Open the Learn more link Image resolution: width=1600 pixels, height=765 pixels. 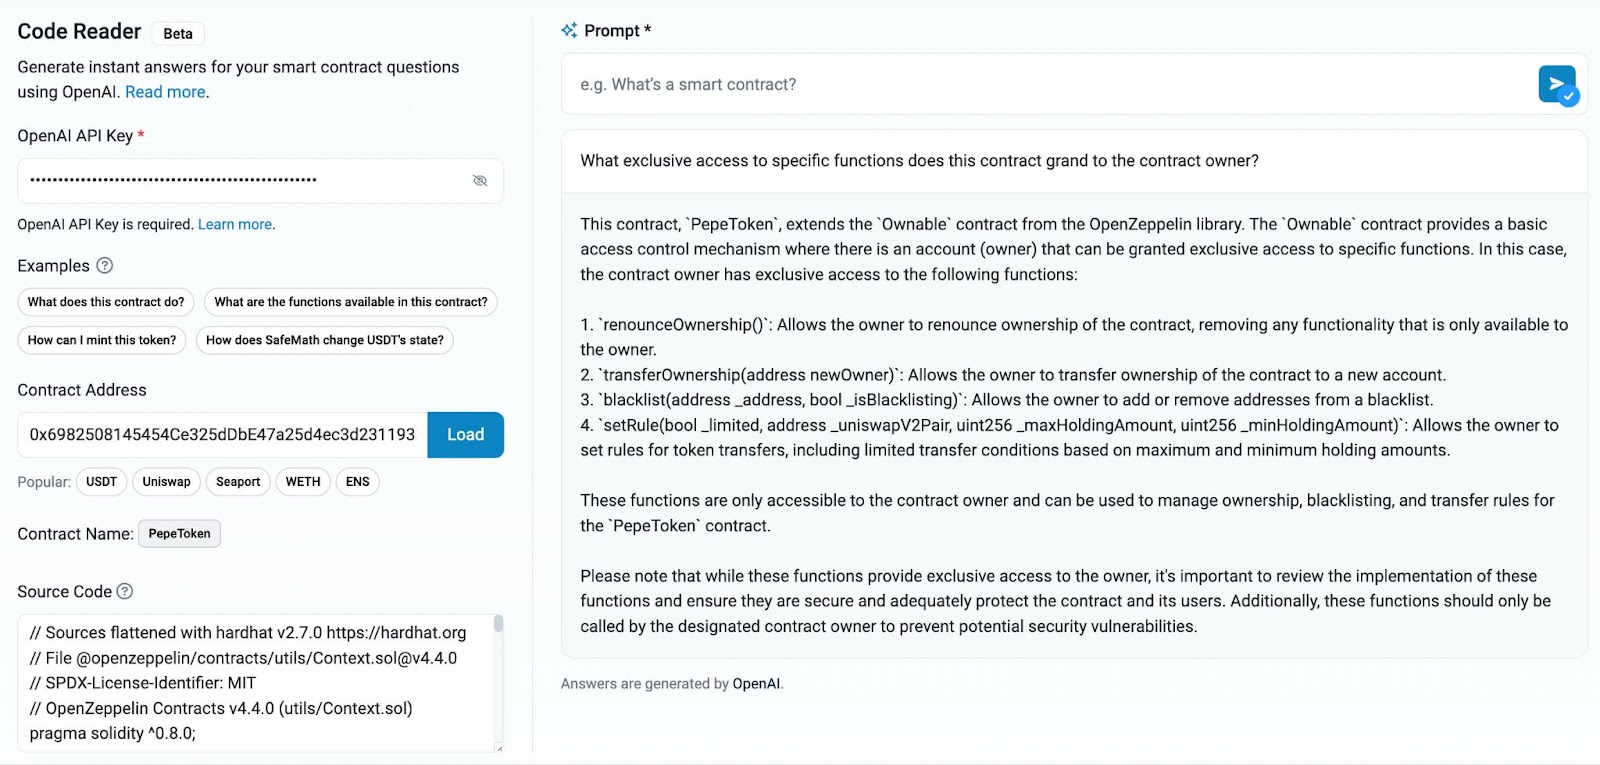[235, 224]
